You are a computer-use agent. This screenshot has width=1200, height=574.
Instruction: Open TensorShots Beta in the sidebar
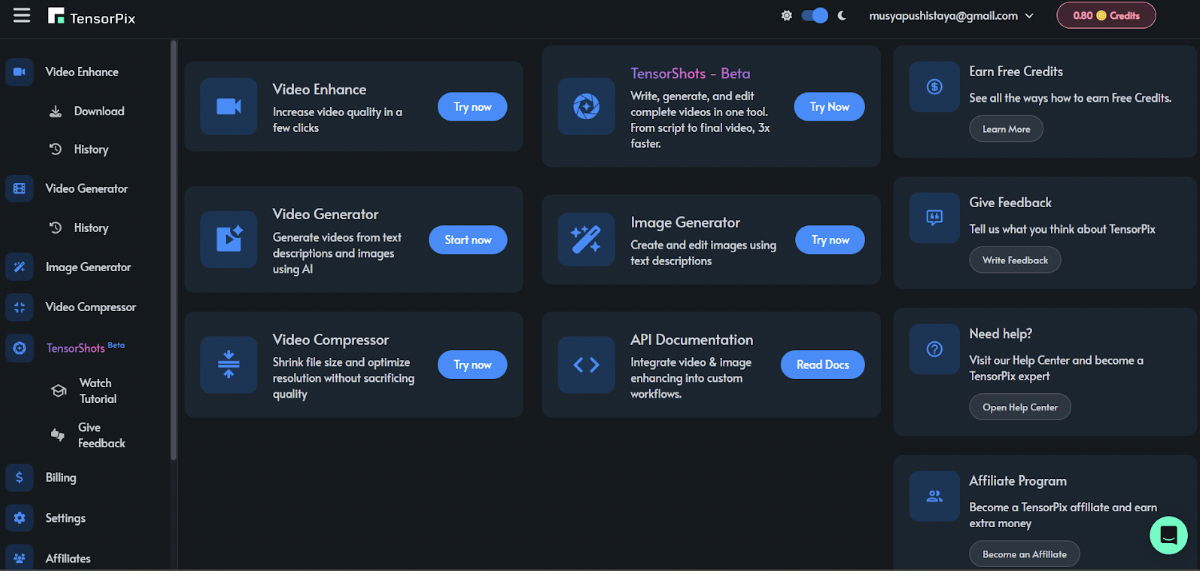(x=86, y=348)
